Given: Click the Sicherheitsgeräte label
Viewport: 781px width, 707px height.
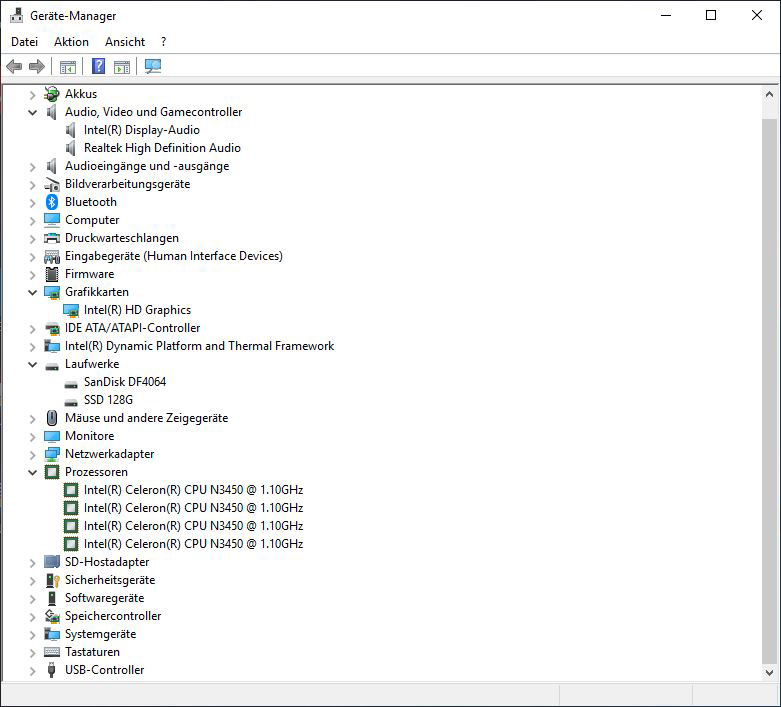Looking at the screenshot, I should point(110,580).
